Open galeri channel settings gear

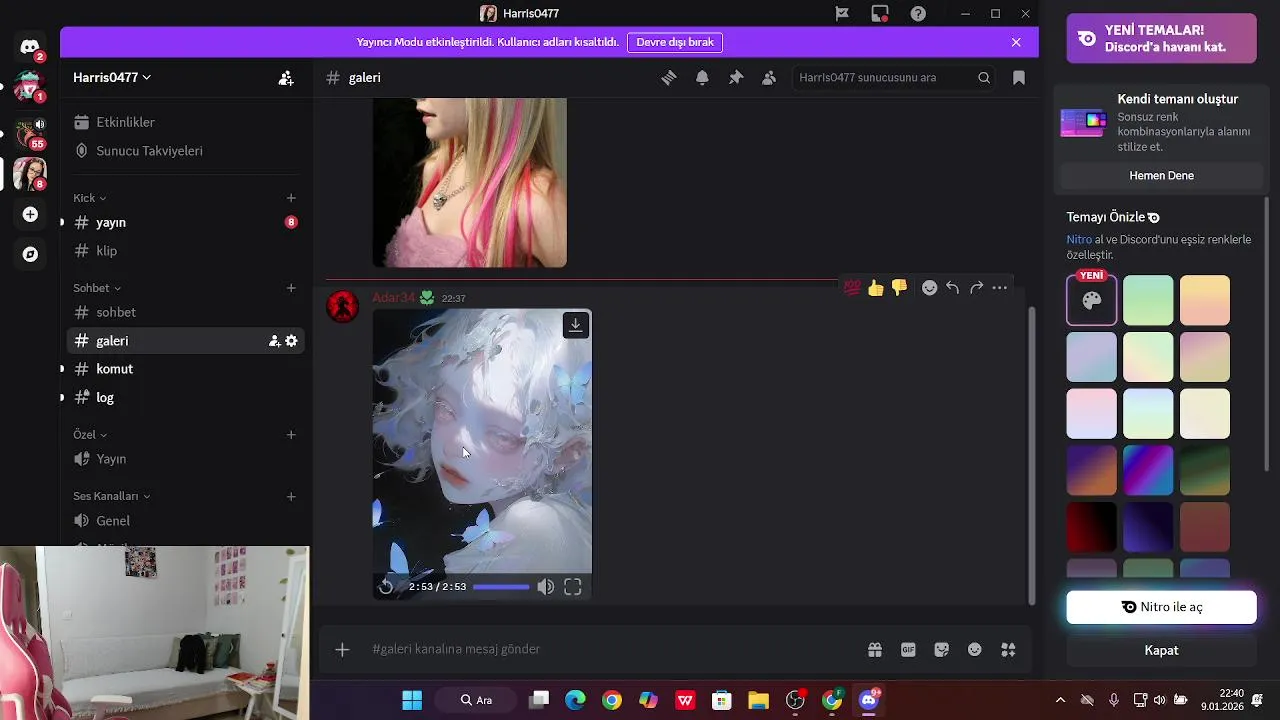291,341
